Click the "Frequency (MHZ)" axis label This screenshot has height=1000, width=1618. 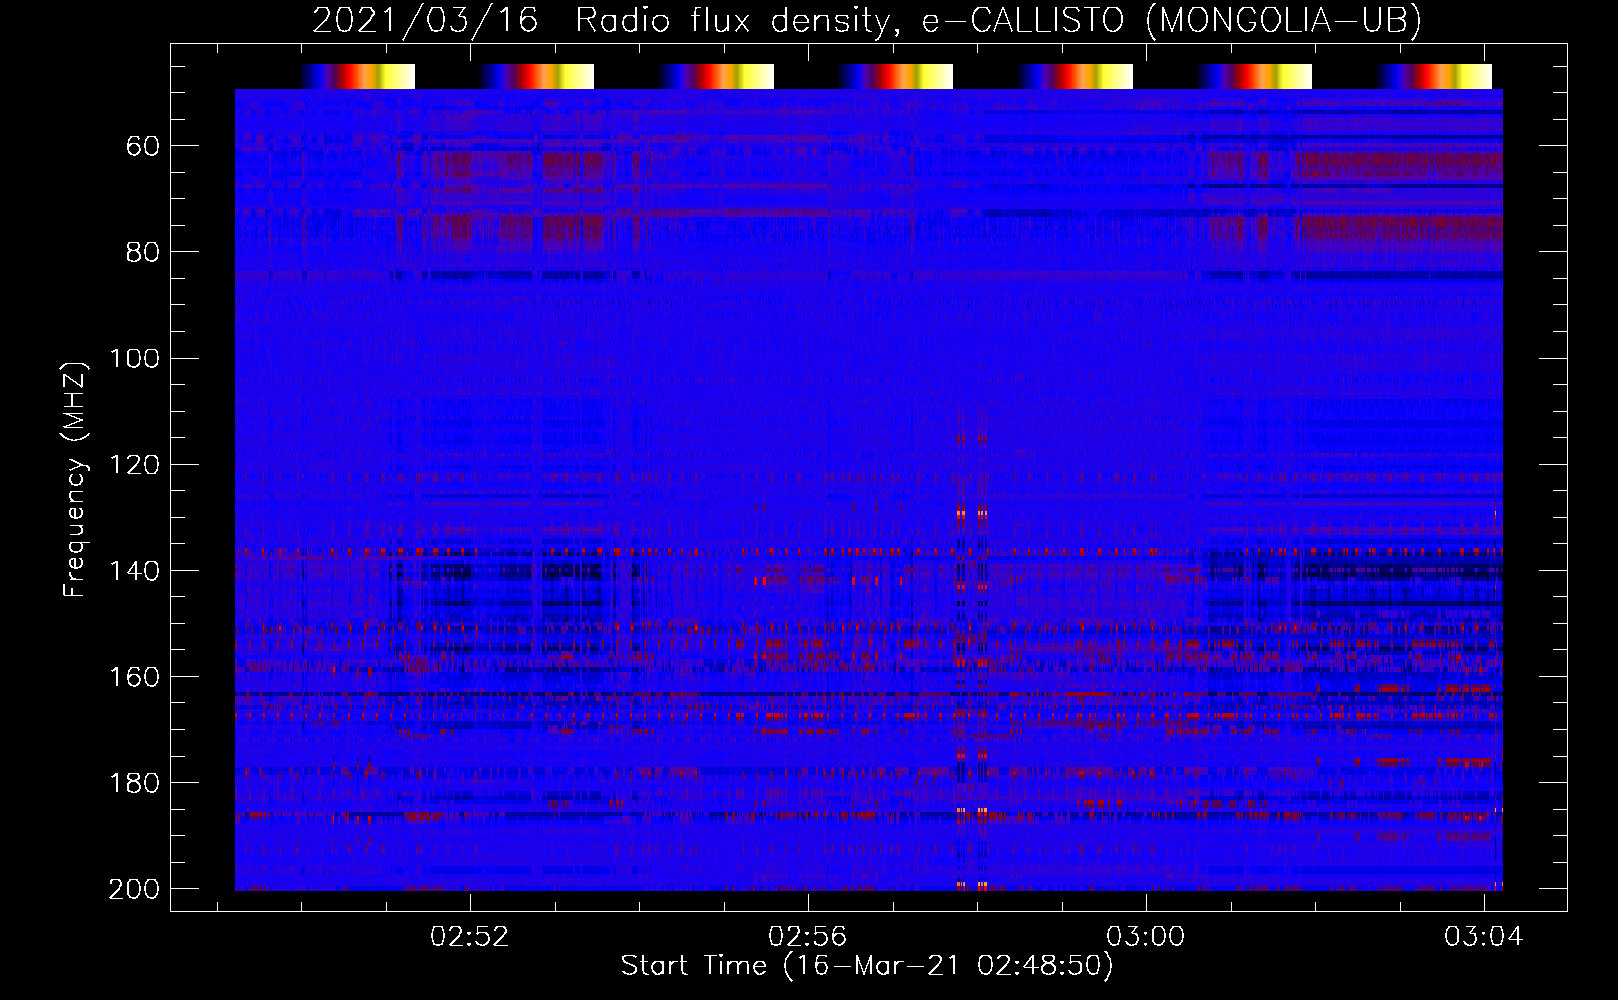[75, 479]
